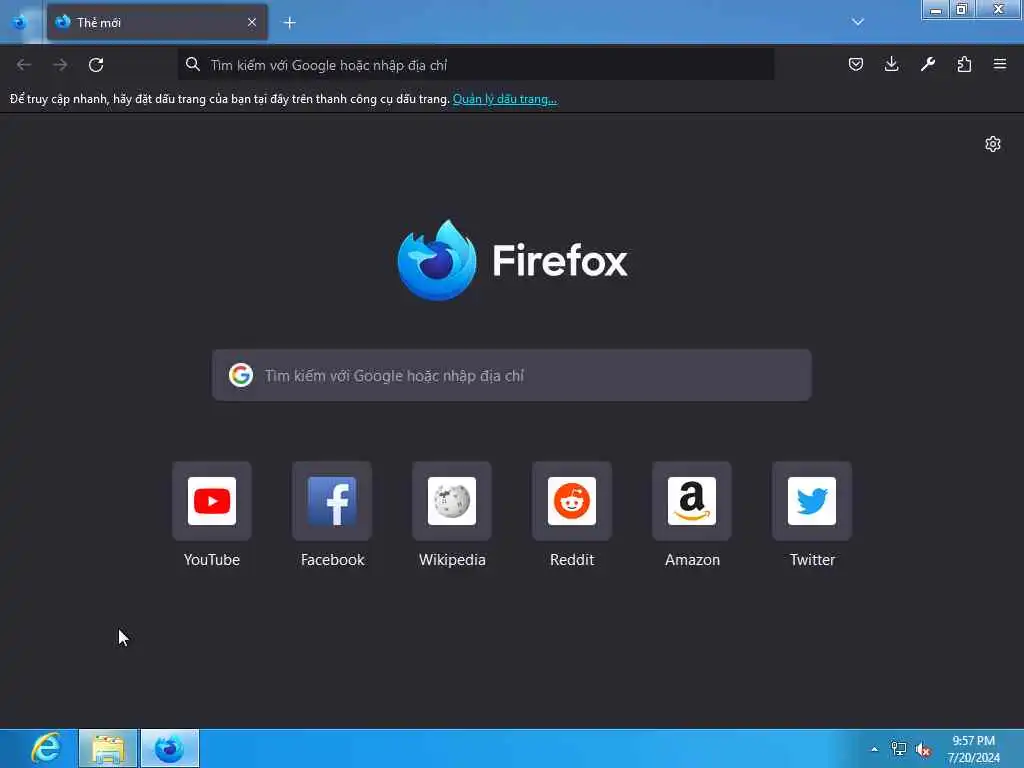Open the extensions puzzle icon

(x=964, y=64)
